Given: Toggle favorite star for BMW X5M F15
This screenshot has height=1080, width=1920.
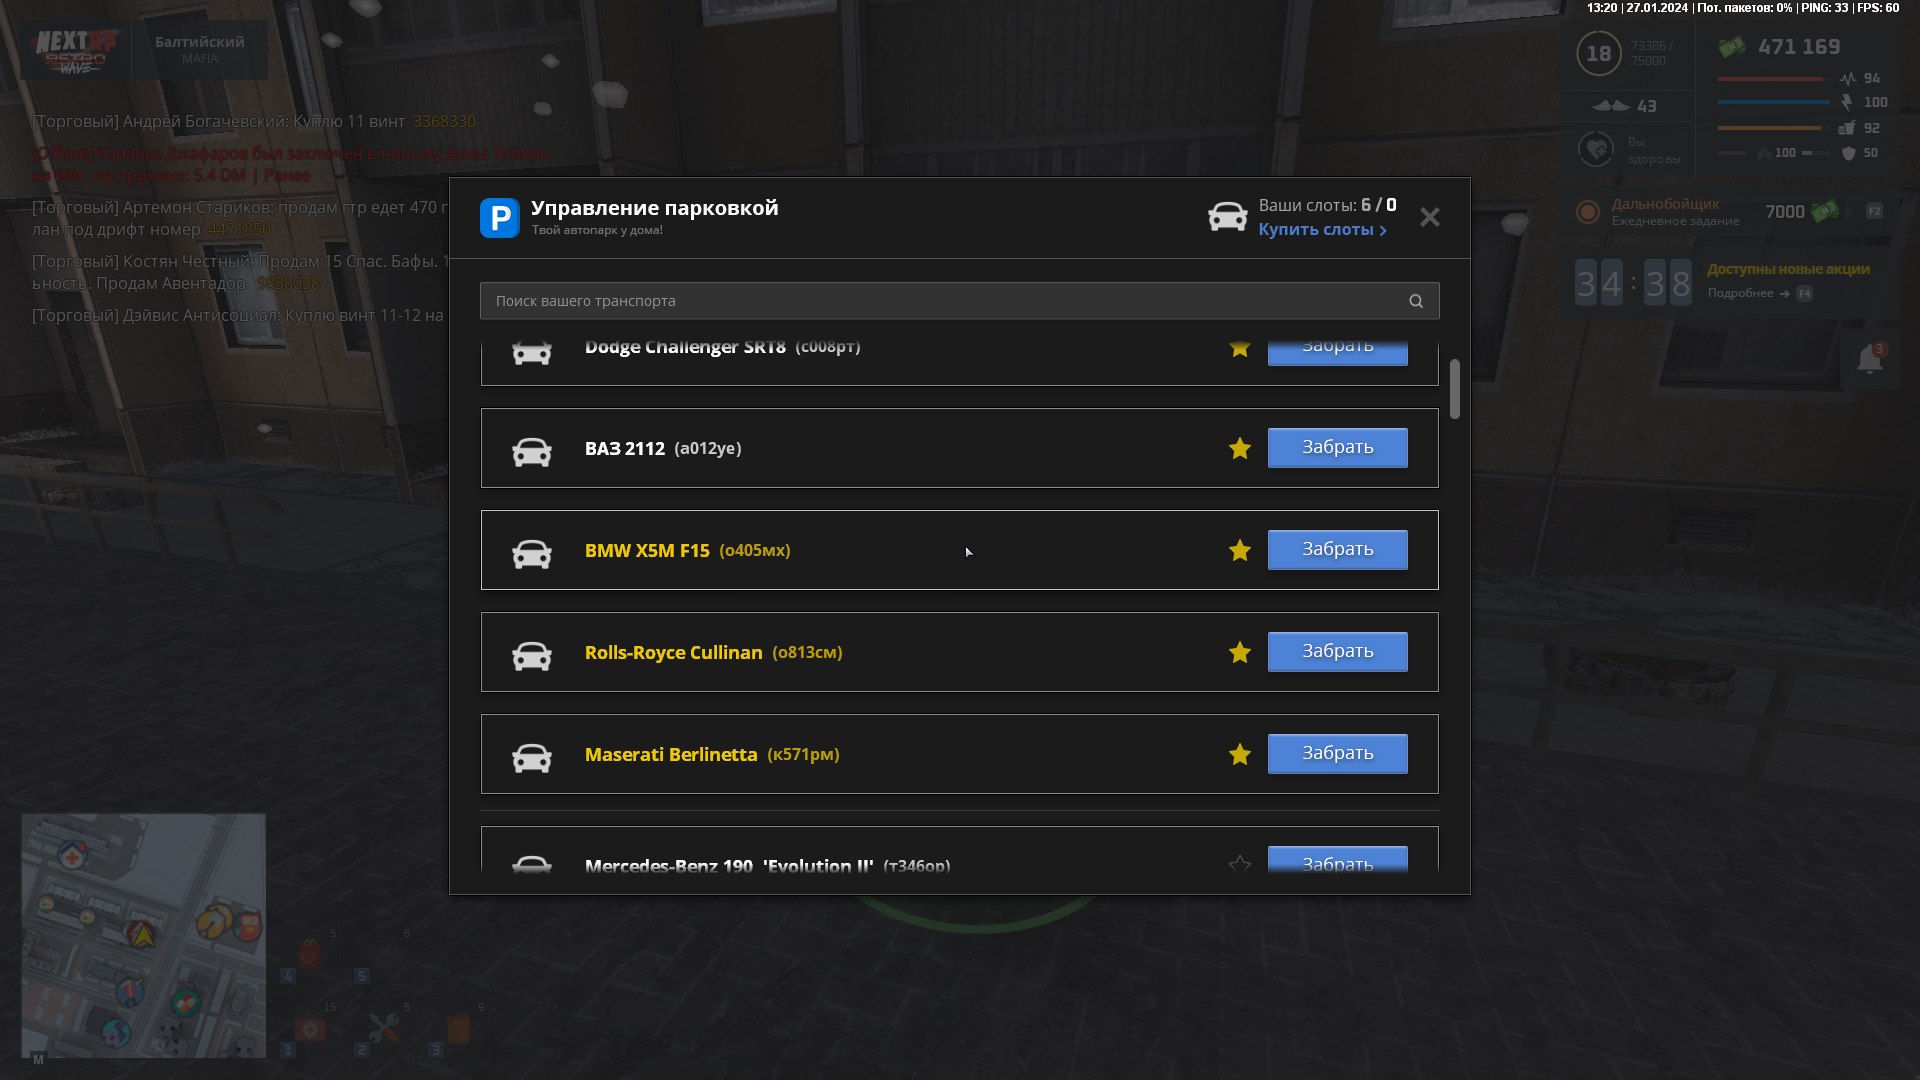Looking at the screenshot, I should point(1240,550).
